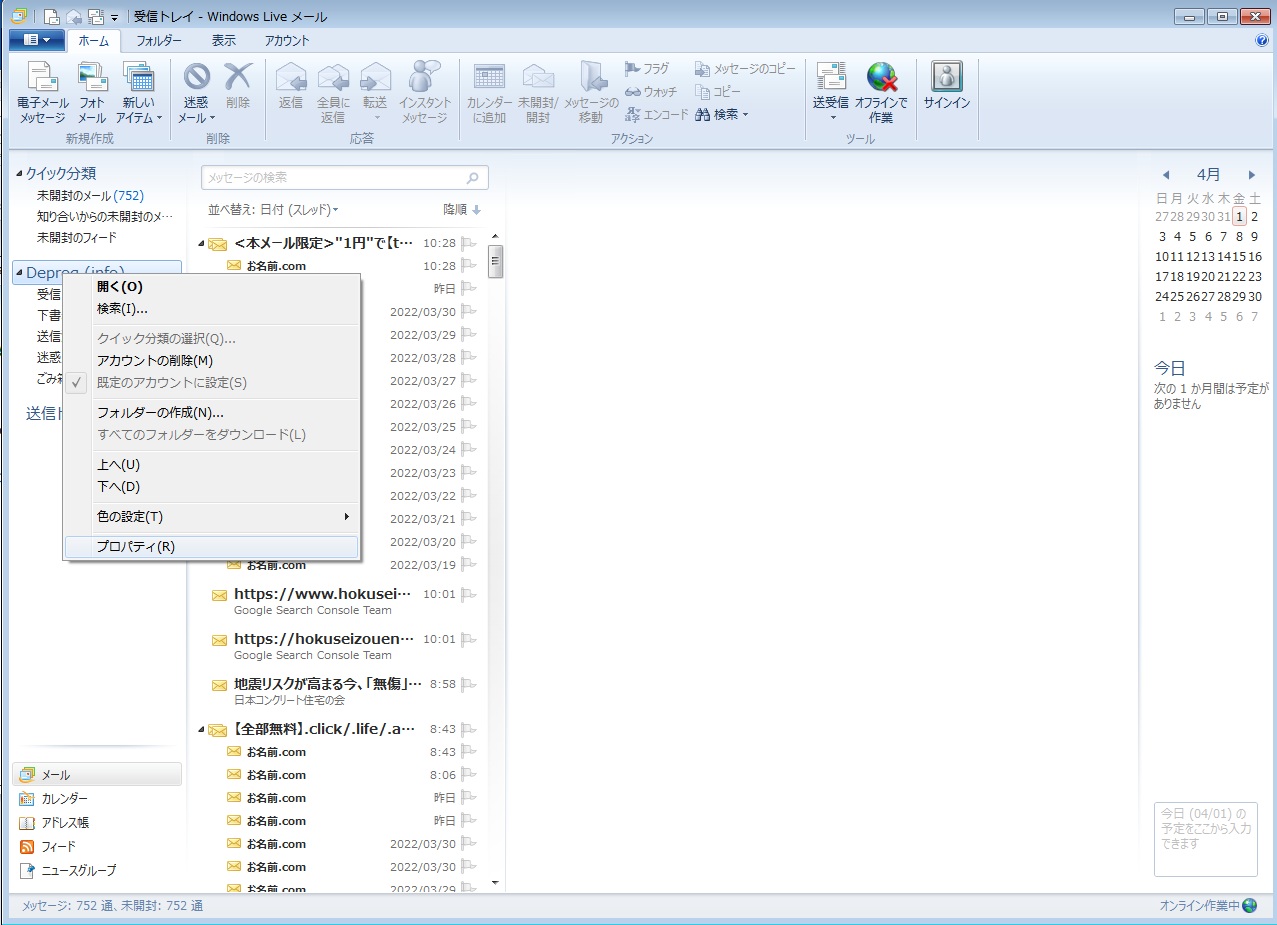This screenshot has width=1277, height=925.
Task: Select 未開封のフィード quick view
Action: 77,238
